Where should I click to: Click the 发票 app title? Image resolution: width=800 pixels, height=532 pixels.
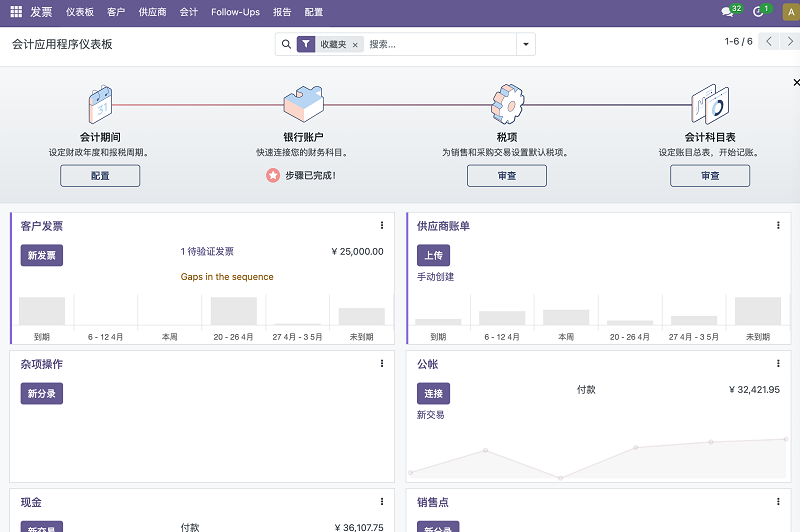[41, 12]
